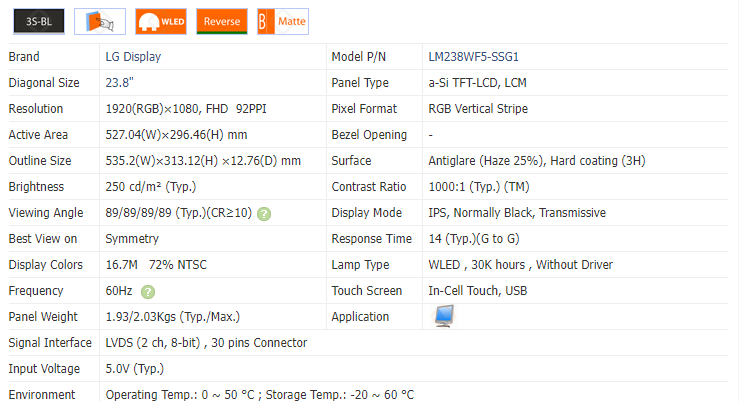Click the Reverse scan badge icon
743x402 pixels.
(x=222, y=21)
